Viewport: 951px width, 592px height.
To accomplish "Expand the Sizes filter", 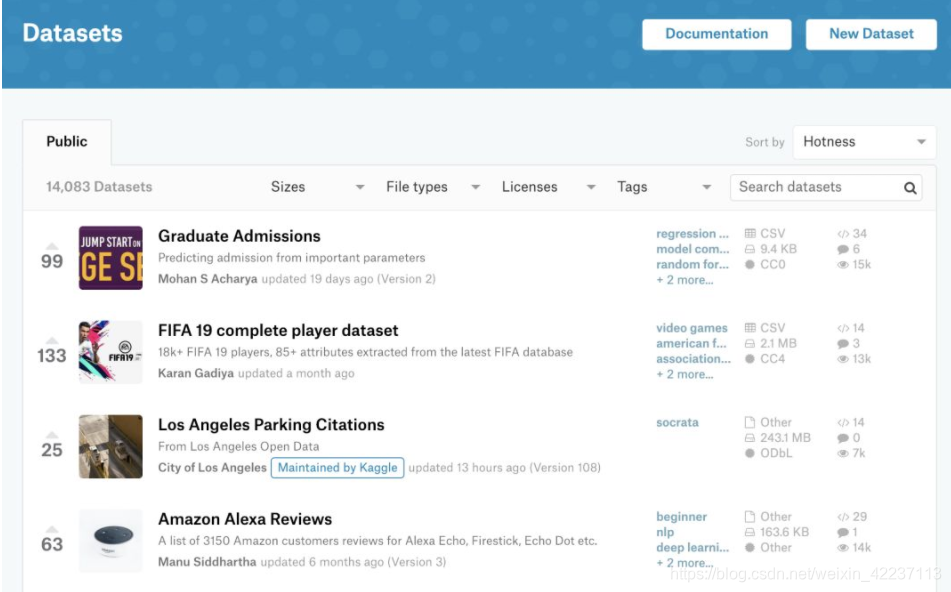I will [x=317, y=187].
